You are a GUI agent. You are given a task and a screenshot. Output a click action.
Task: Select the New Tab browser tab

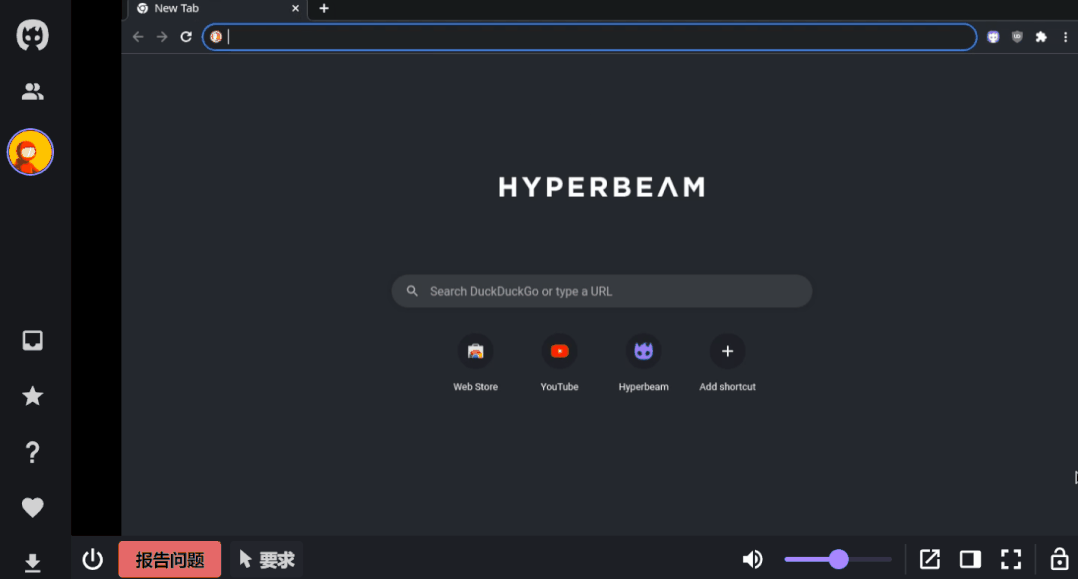(x=217, y=9)
